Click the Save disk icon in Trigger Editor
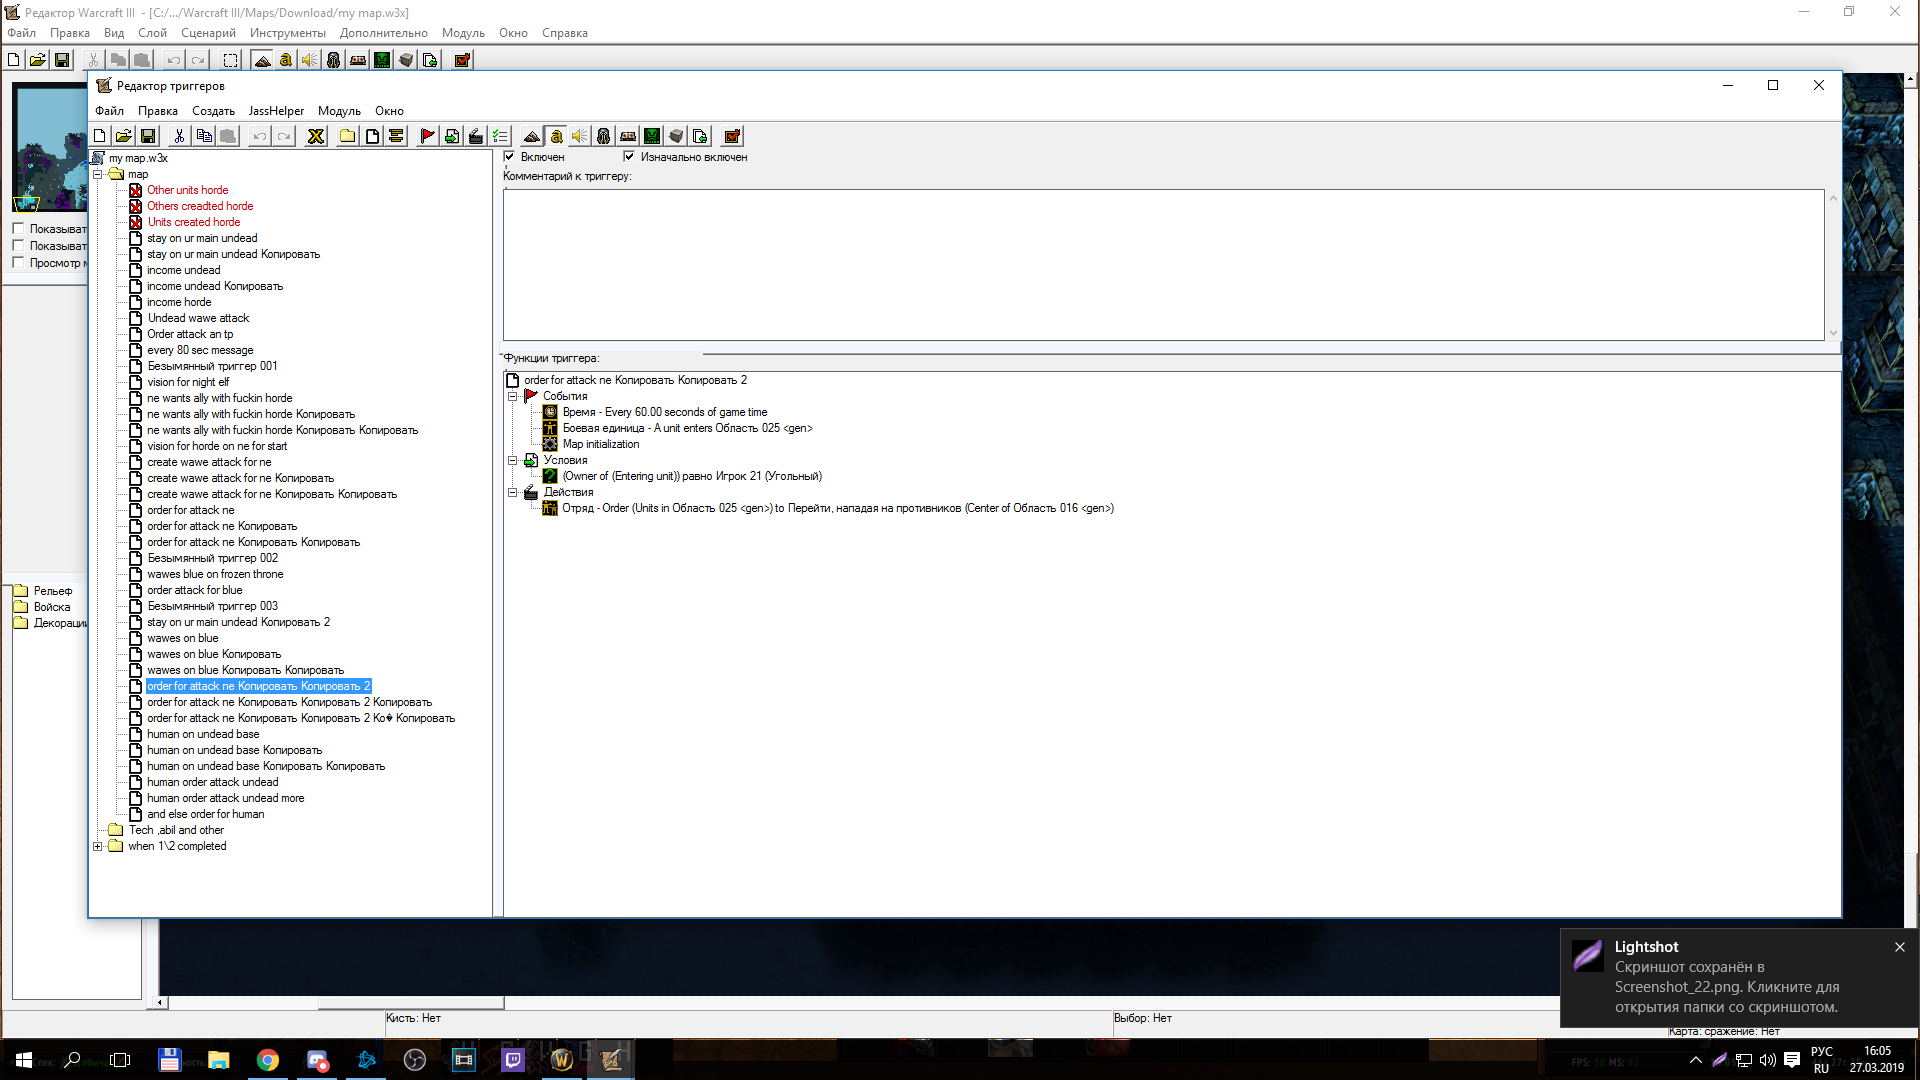Image resolution: width=1920 pixels, height=1080 pixels. (148, 137)
